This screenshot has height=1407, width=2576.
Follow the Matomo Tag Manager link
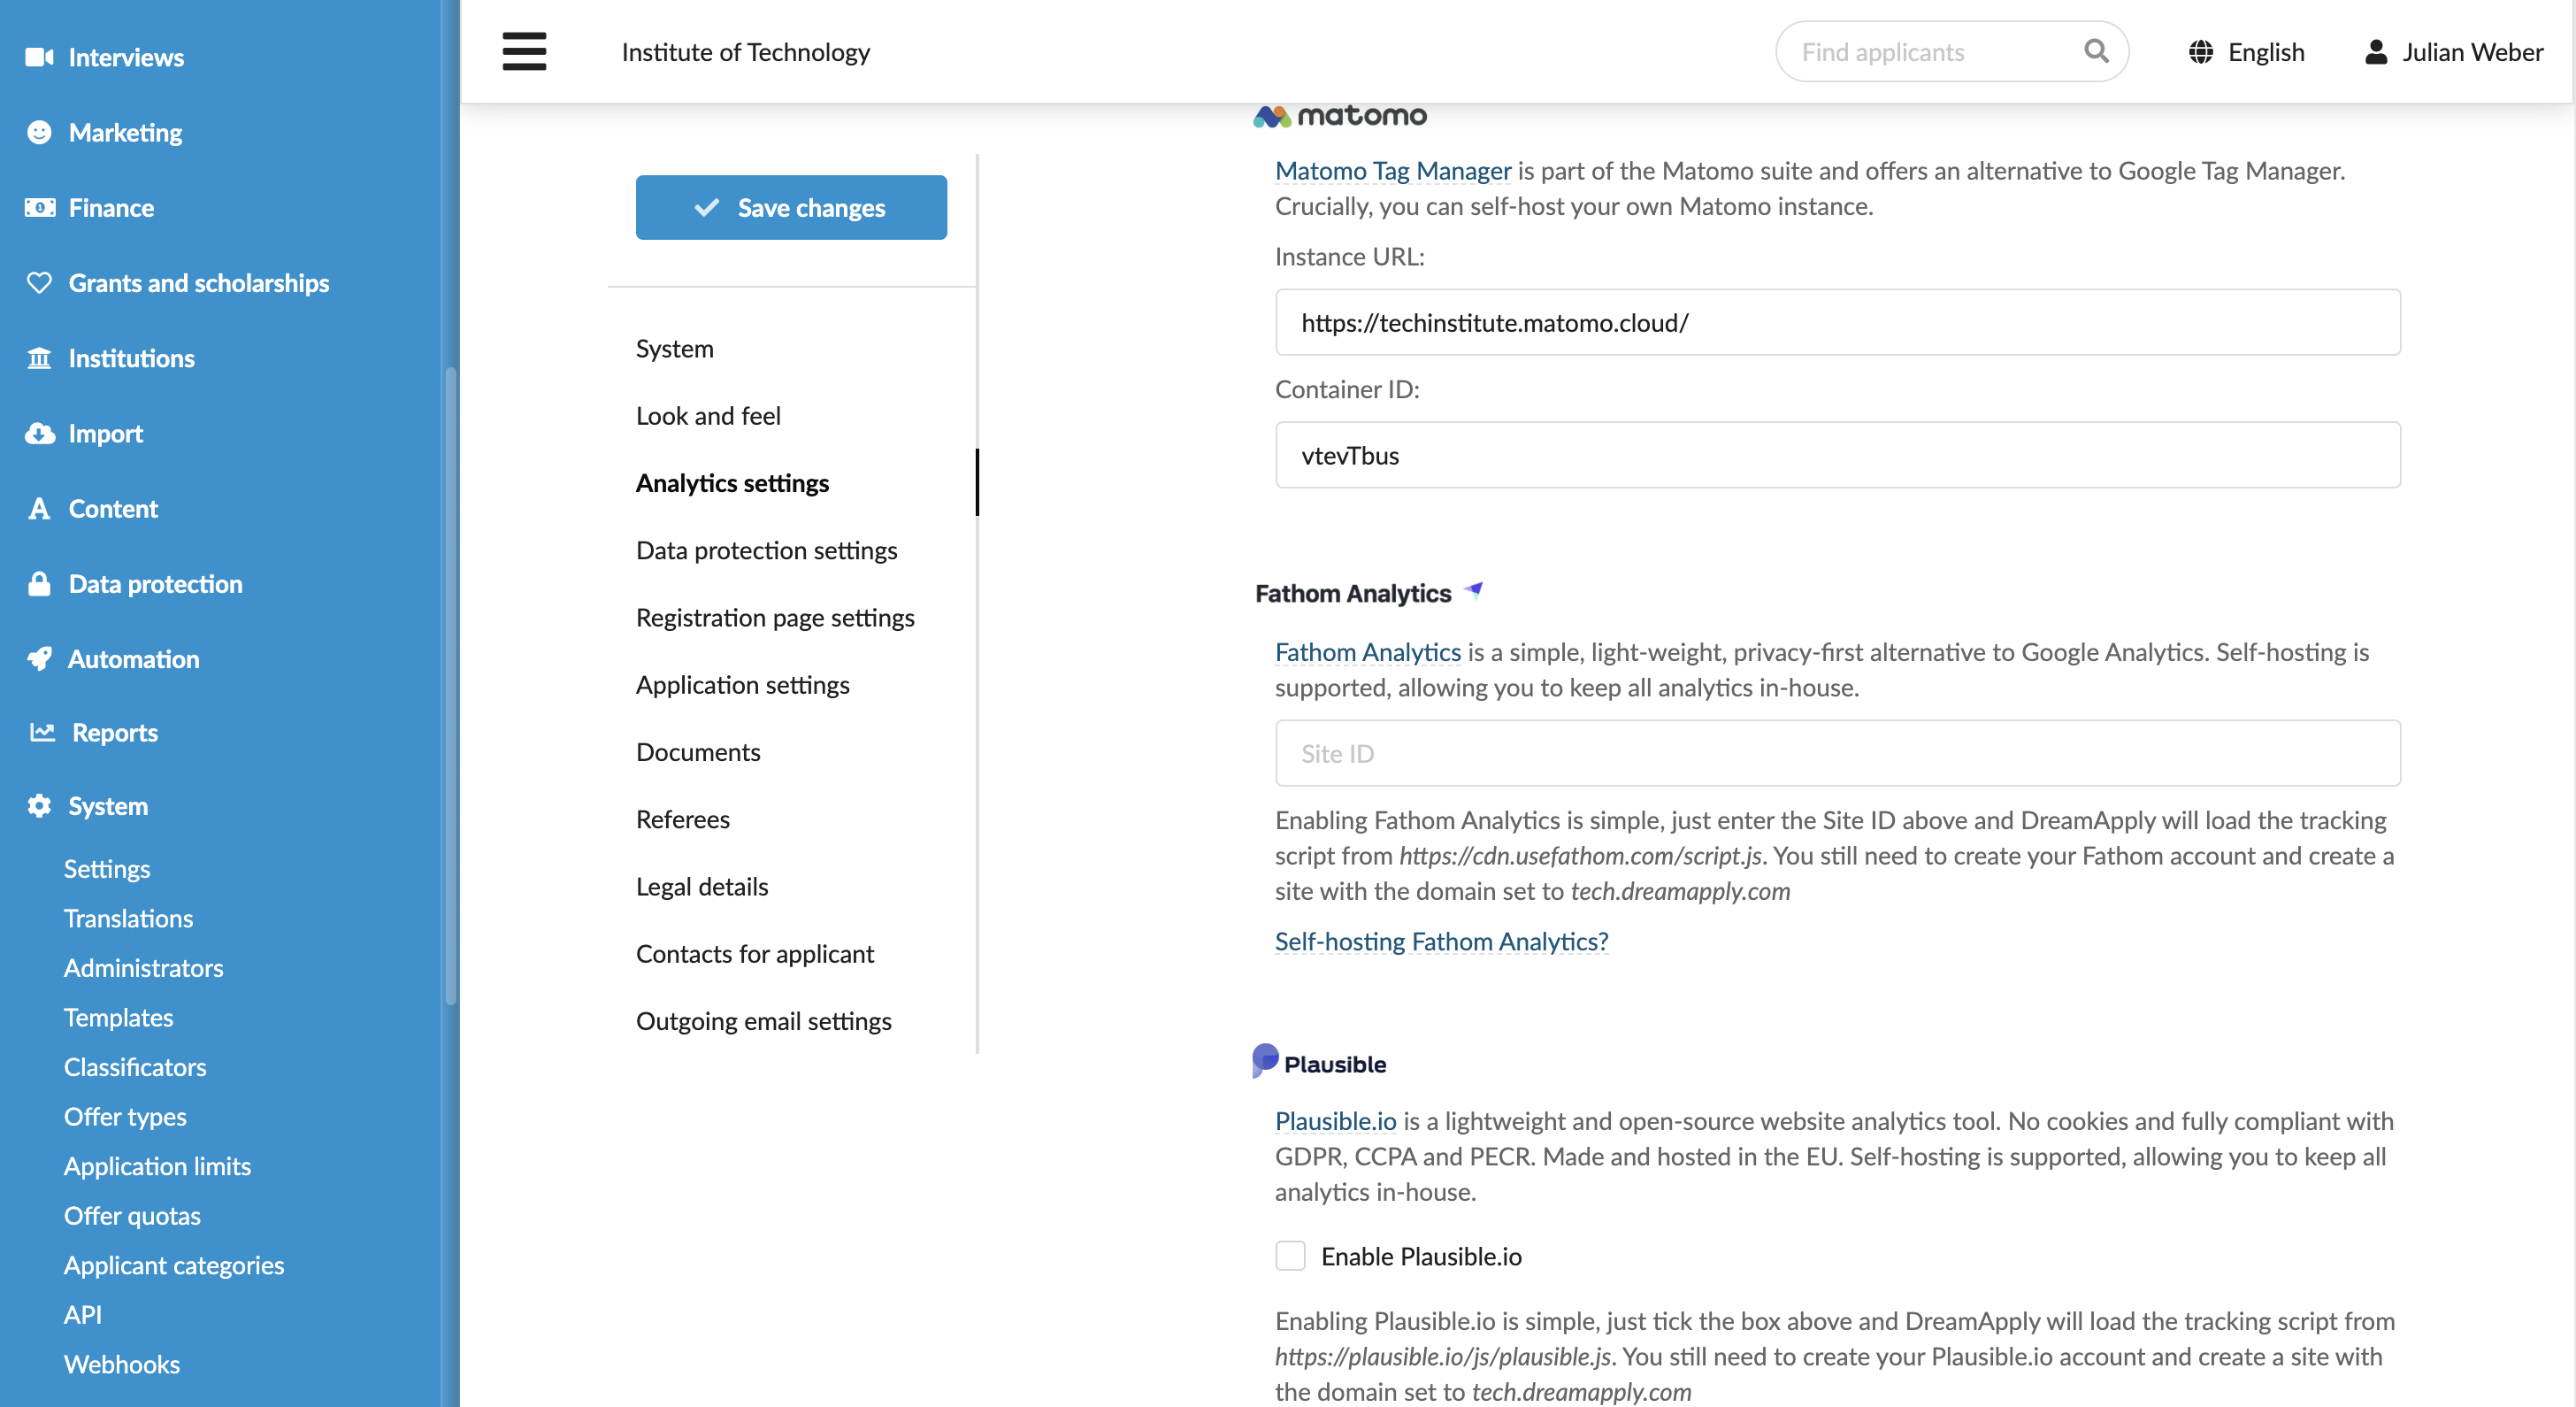(1393, 170)
